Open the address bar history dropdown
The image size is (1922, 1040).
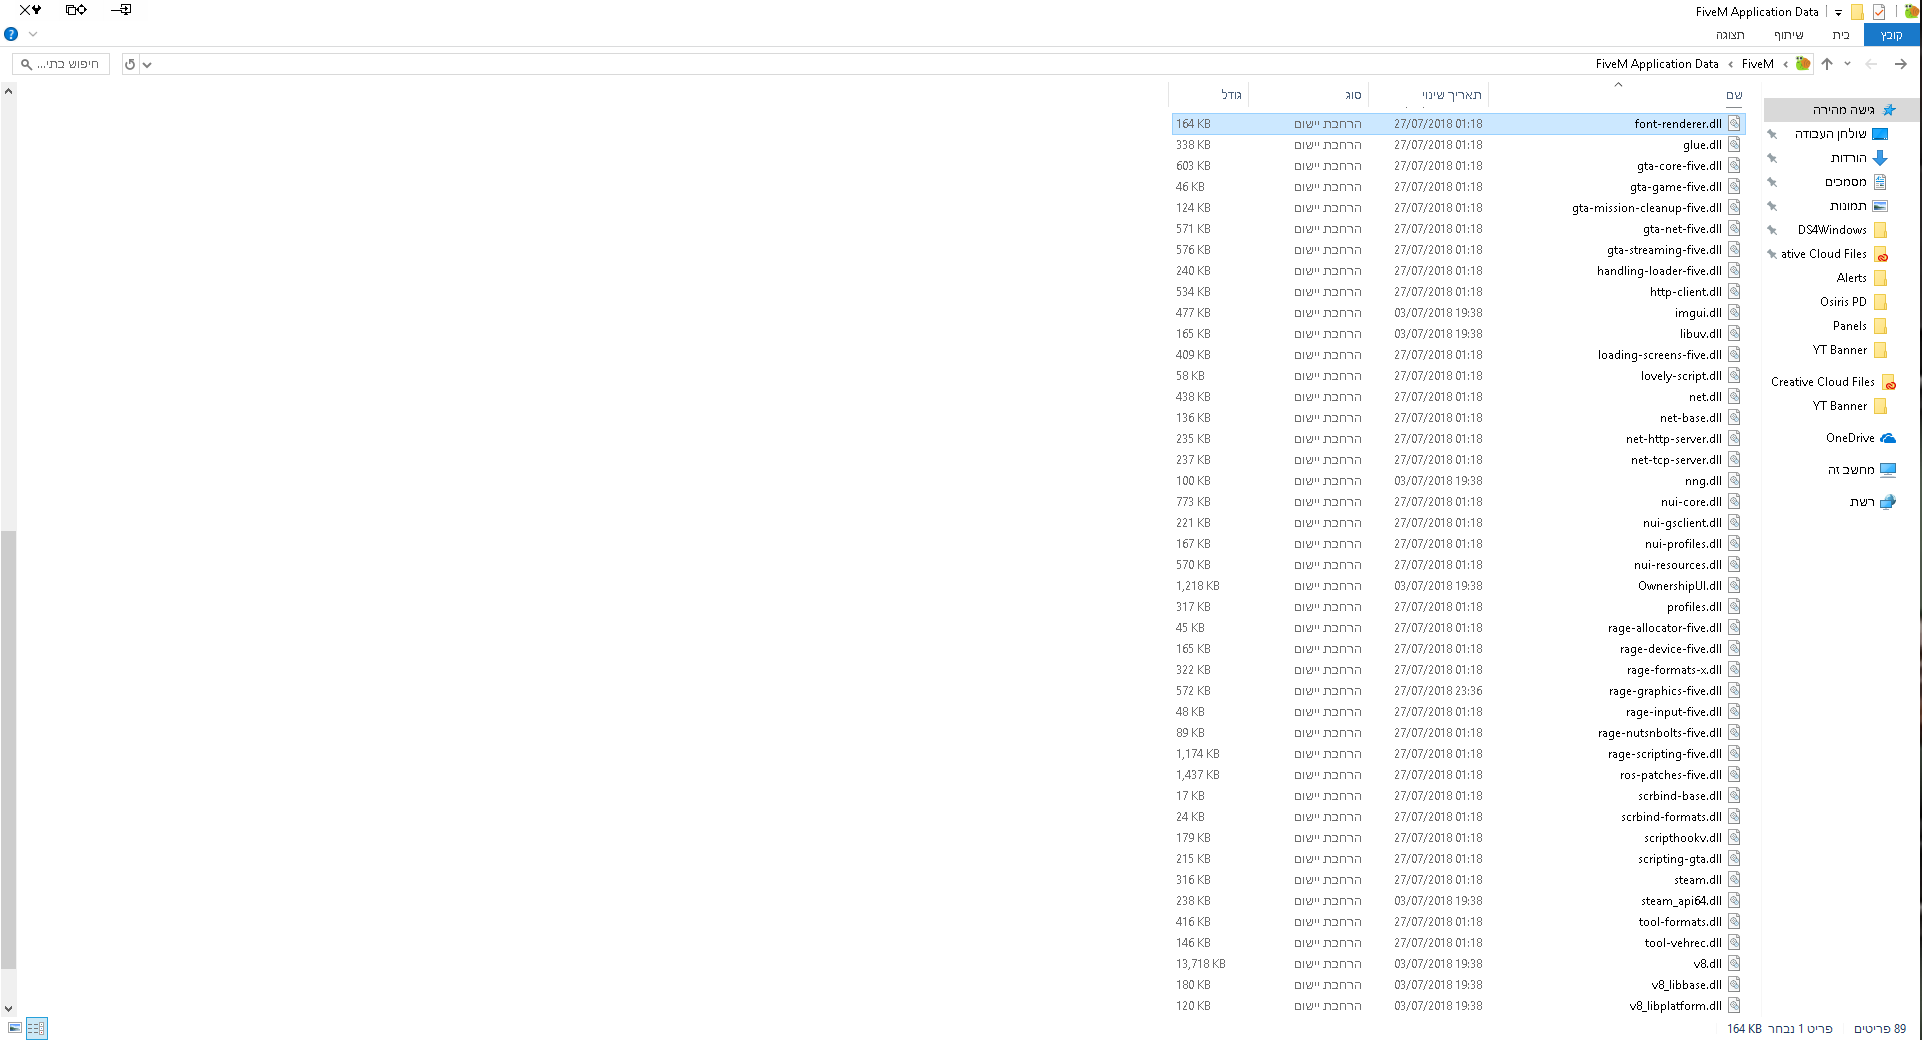point(147,64)
